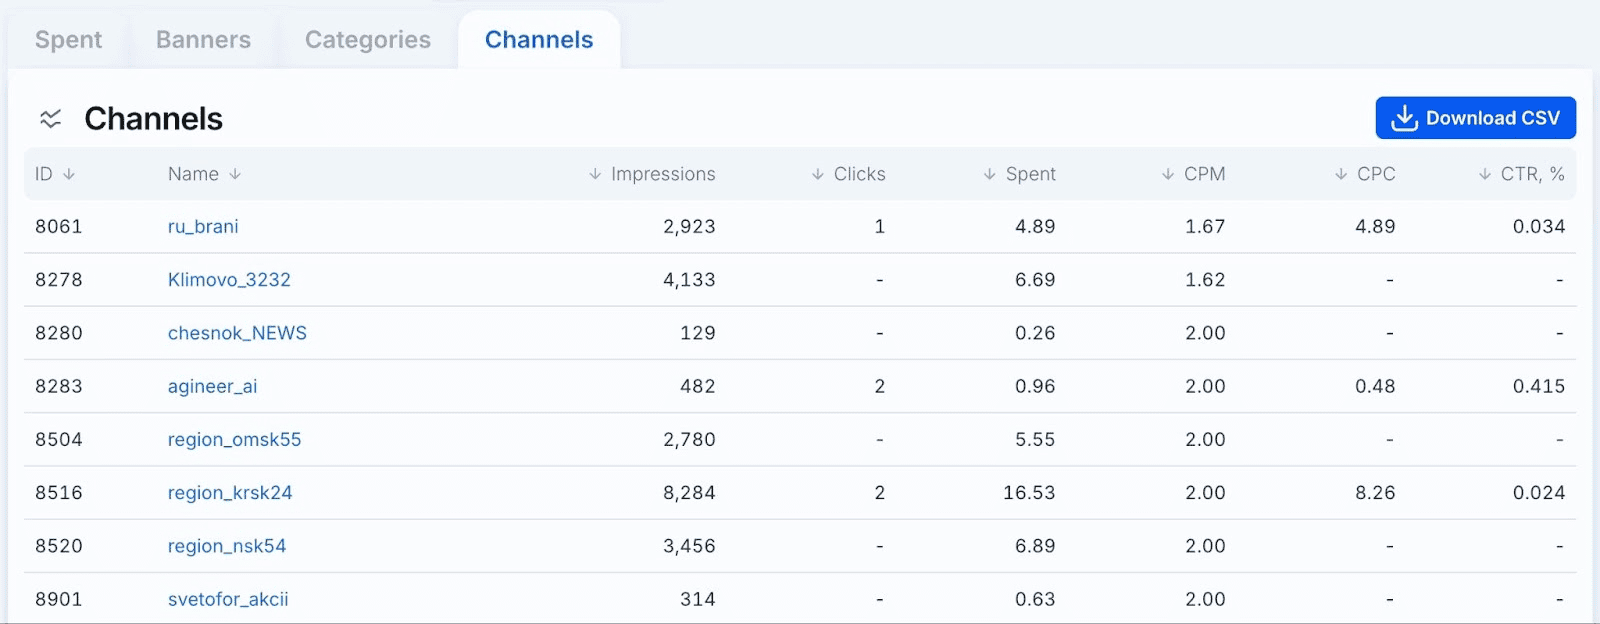Click ID cell 8504
The width and height of the screenshot is (1600, 624).
(59, 440)
